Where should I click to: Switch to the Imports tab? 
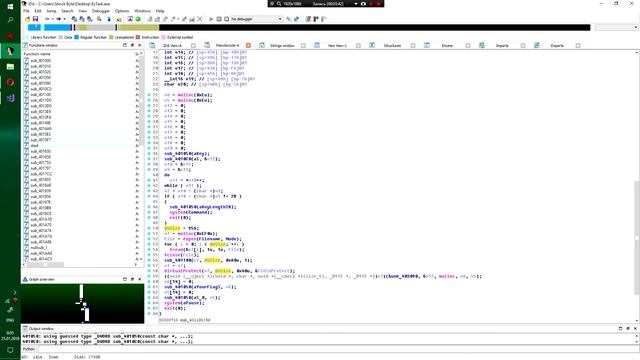[x=502, y=46]
